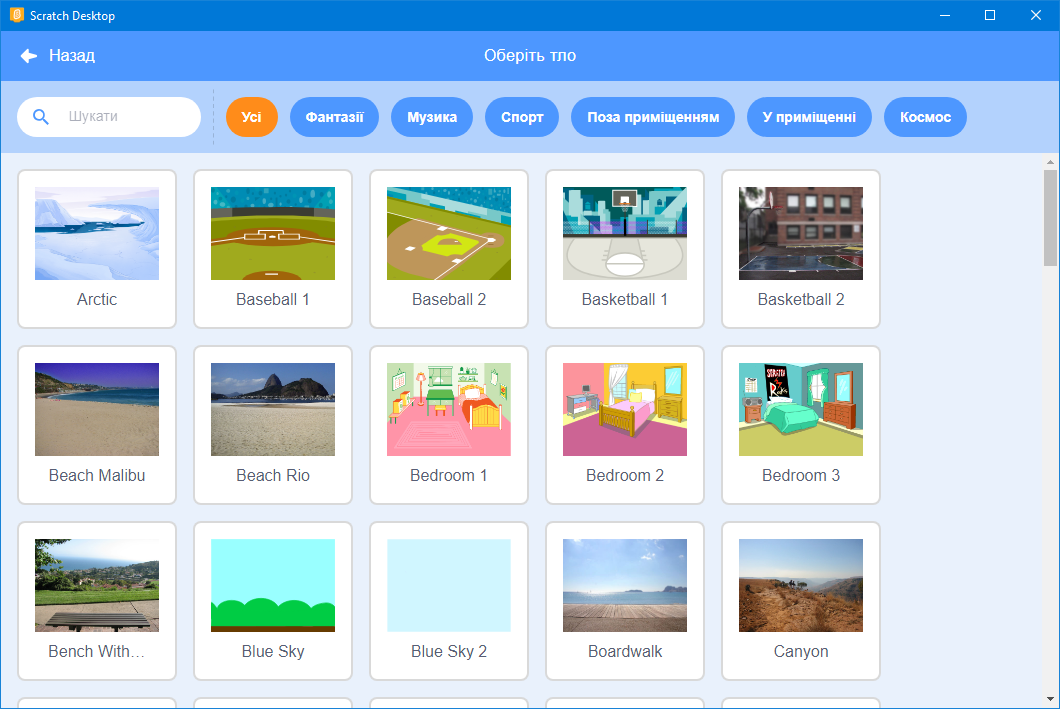The image size is (1060, 709).
Task: Click the magnifier icon in search bar
Action: [41, 116]
